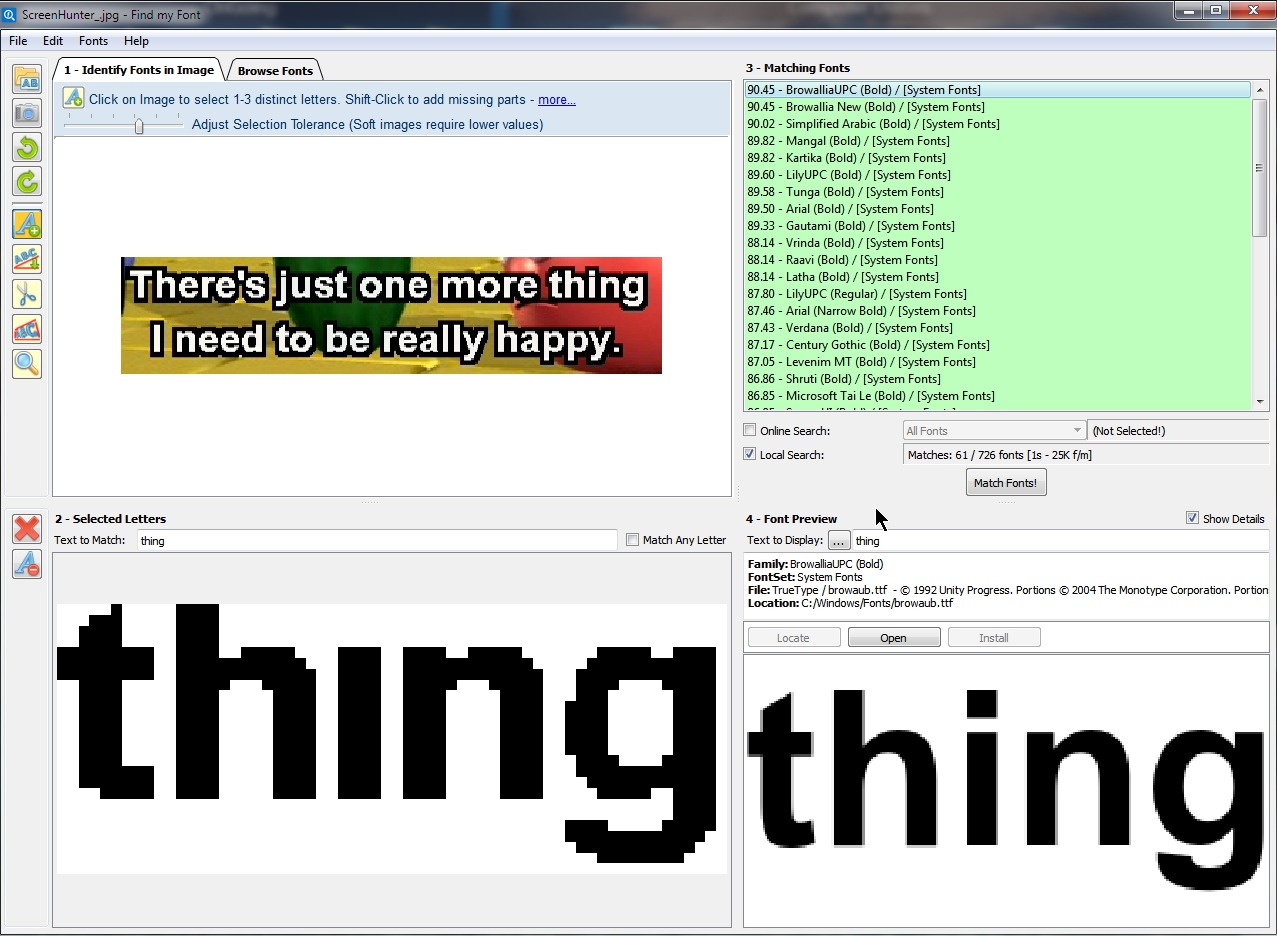Clear all selected letters with red X

click(x=27, y=529)
